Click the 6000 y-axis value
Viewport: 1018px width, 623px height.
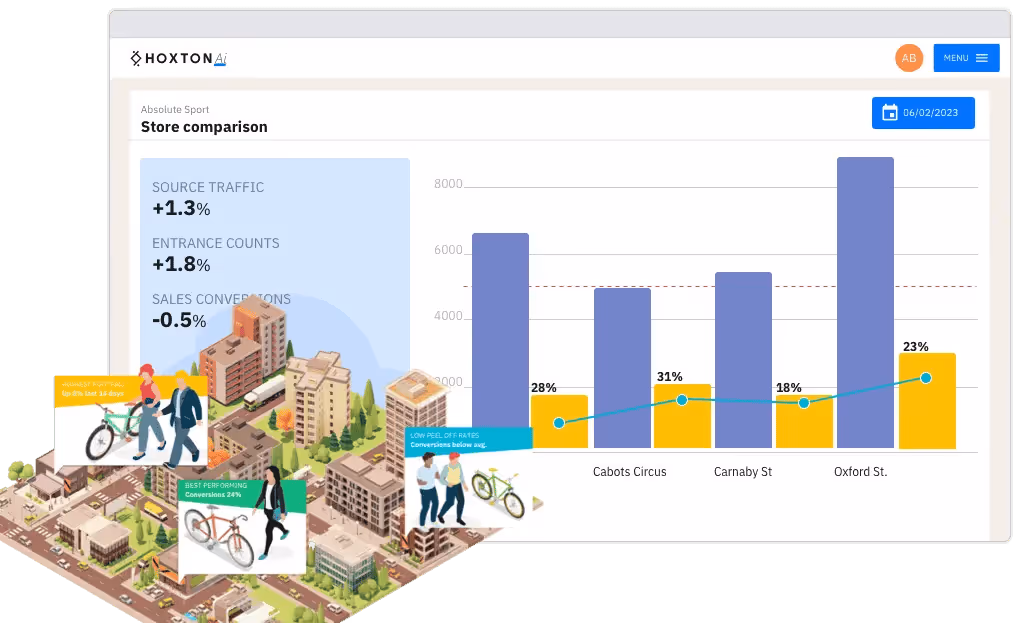point(448,250)
